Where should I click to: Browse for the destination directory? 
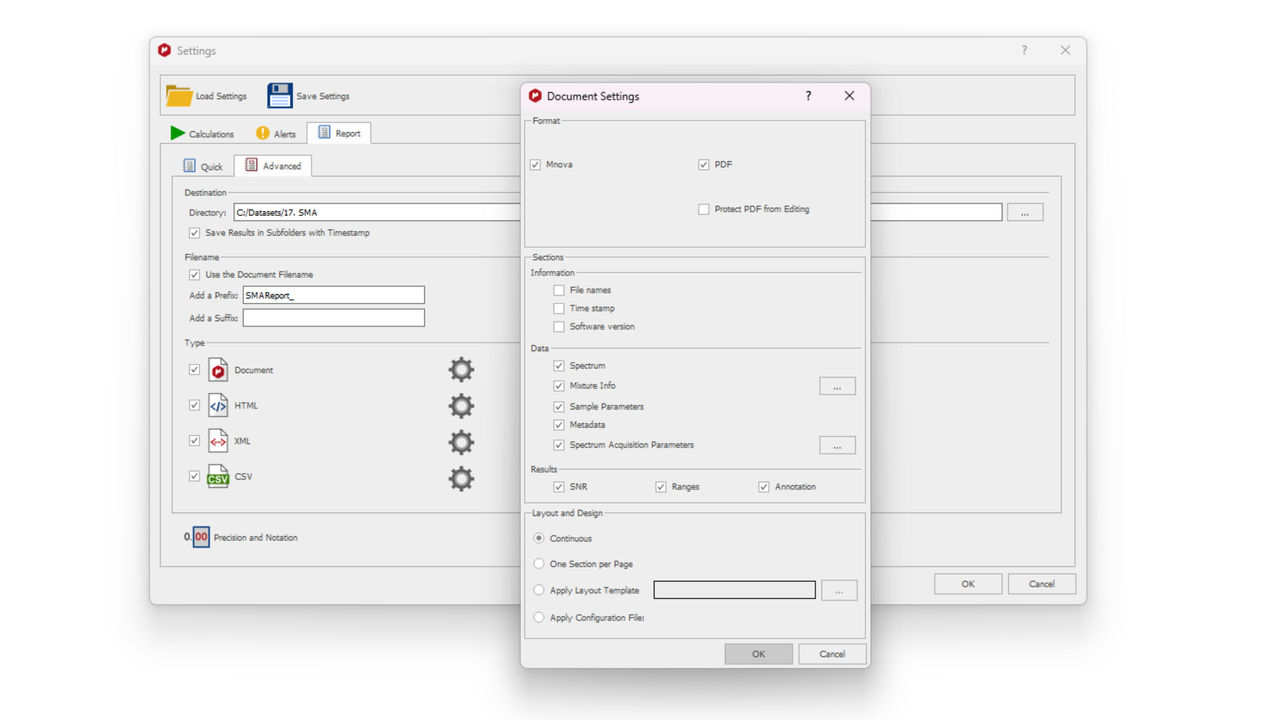1025,212
